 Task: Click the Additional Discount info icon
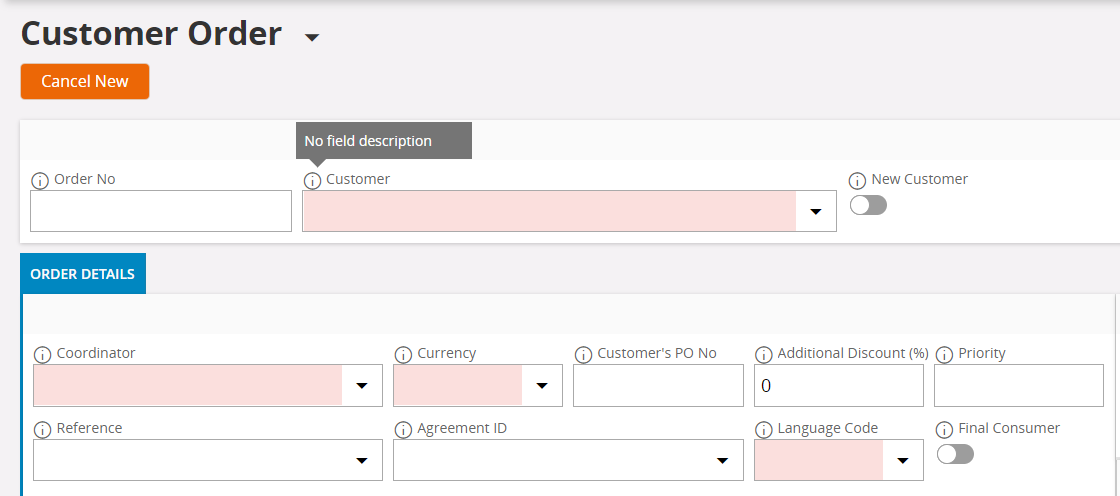pyautogui.click(x=763, y=355)
